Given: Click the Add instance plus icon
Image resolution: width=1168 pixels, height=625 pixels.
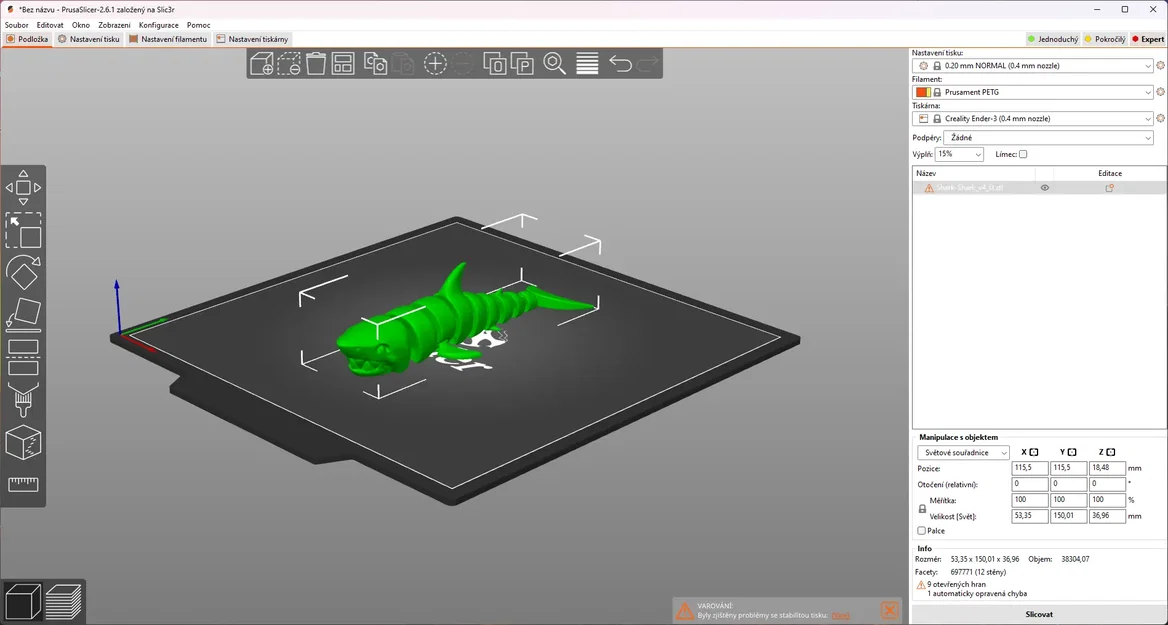Looking at the screenshot, I should point(435,64).
